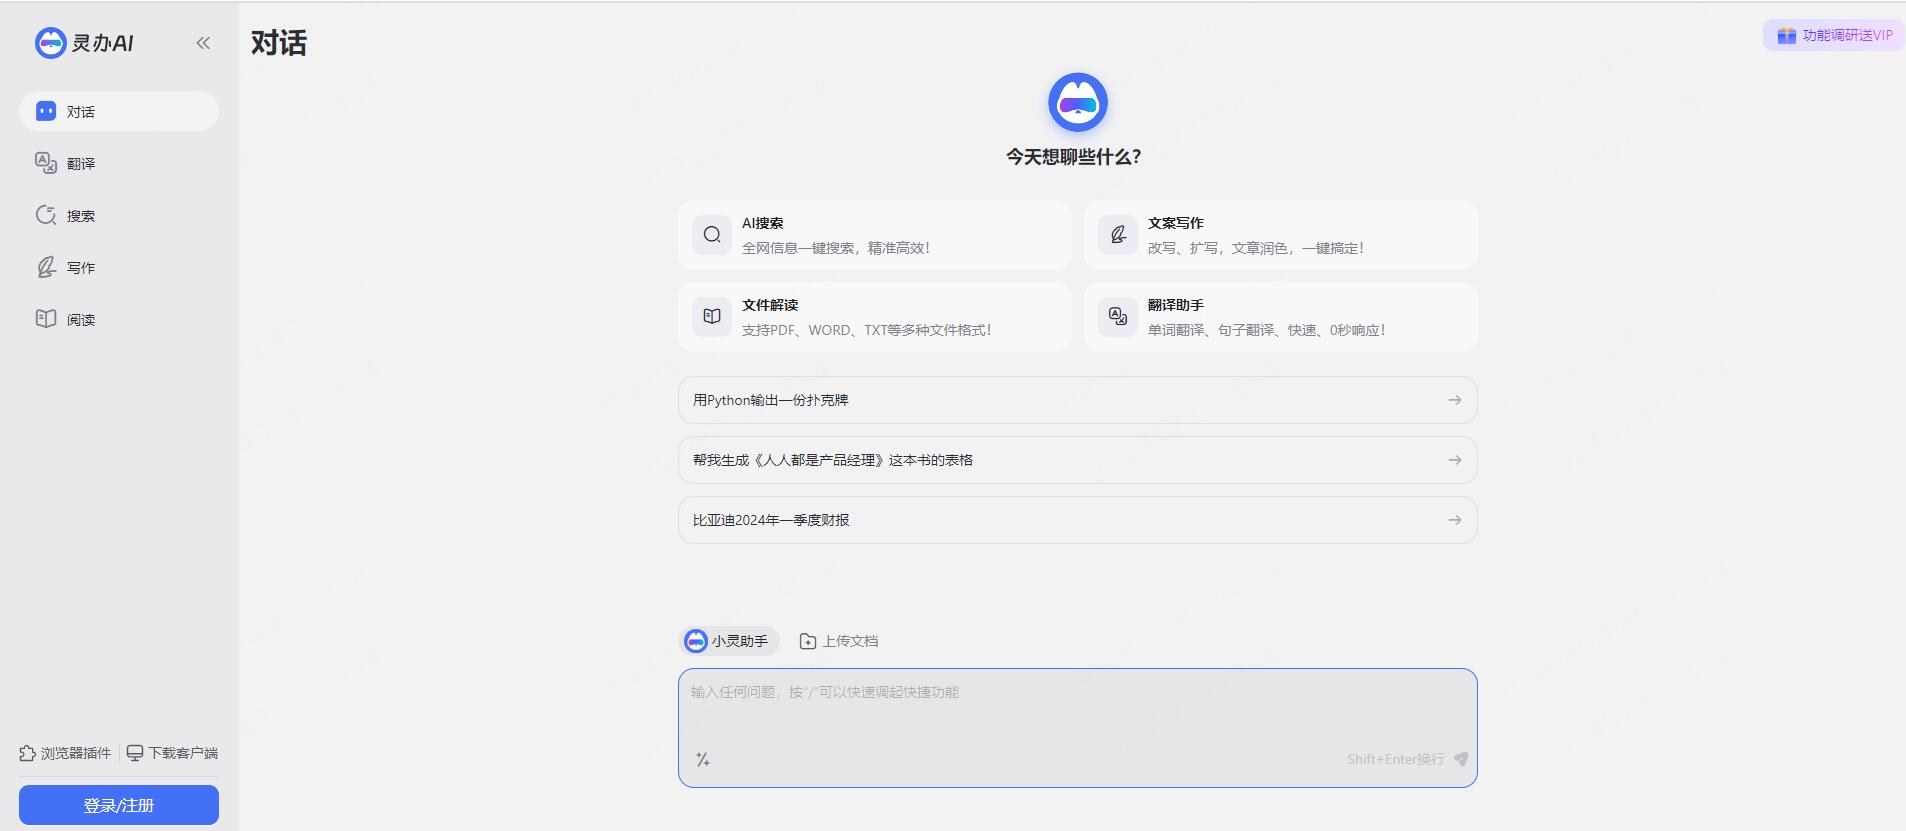Image resolution: width=1906 pixels, height=831 pixels.
Task: Click the 对话 page heading
Action: coord(279,43)
